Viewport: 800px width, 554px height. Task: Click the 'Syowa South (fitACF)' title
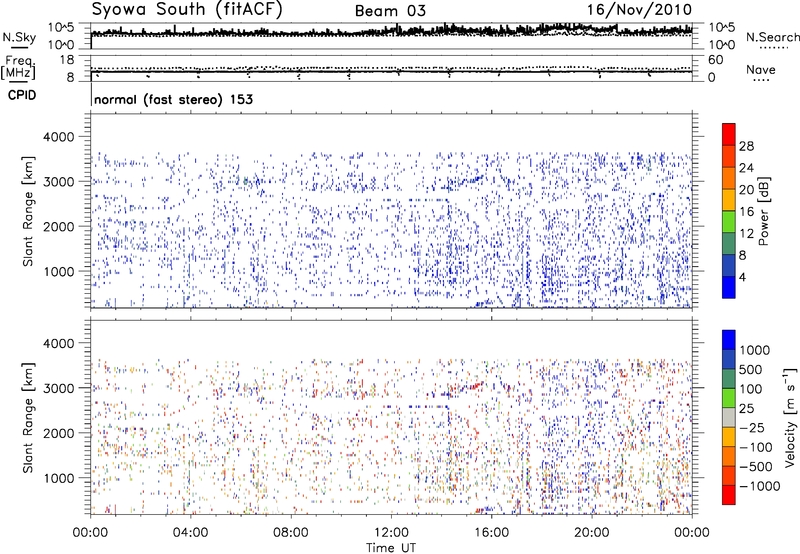[x=186, y=9]
